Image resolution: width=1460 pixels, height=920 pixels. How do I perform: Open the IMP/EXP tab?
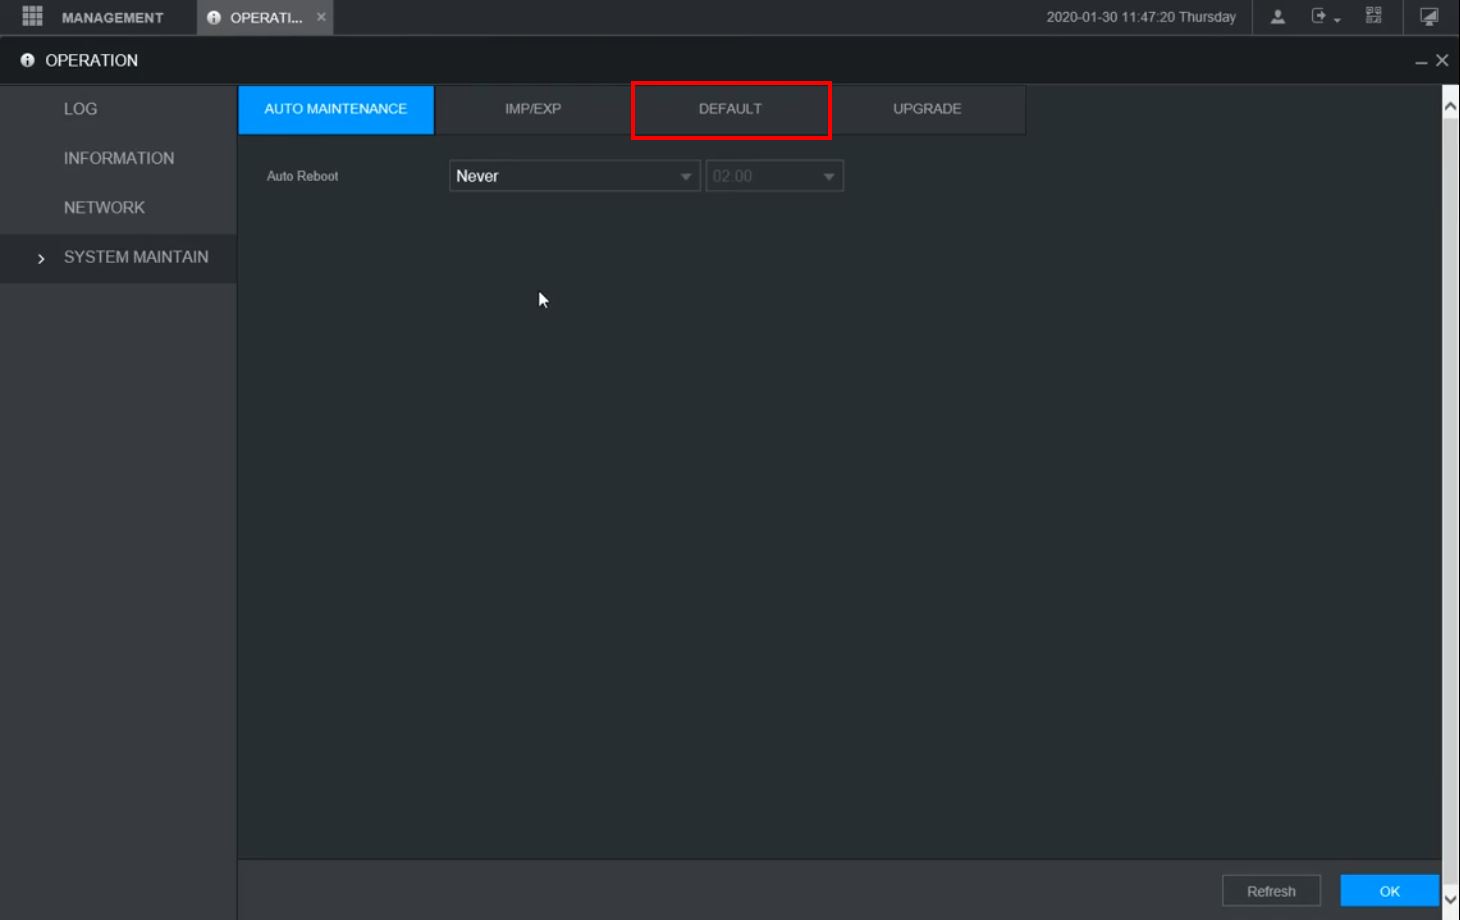coord(533,109)
